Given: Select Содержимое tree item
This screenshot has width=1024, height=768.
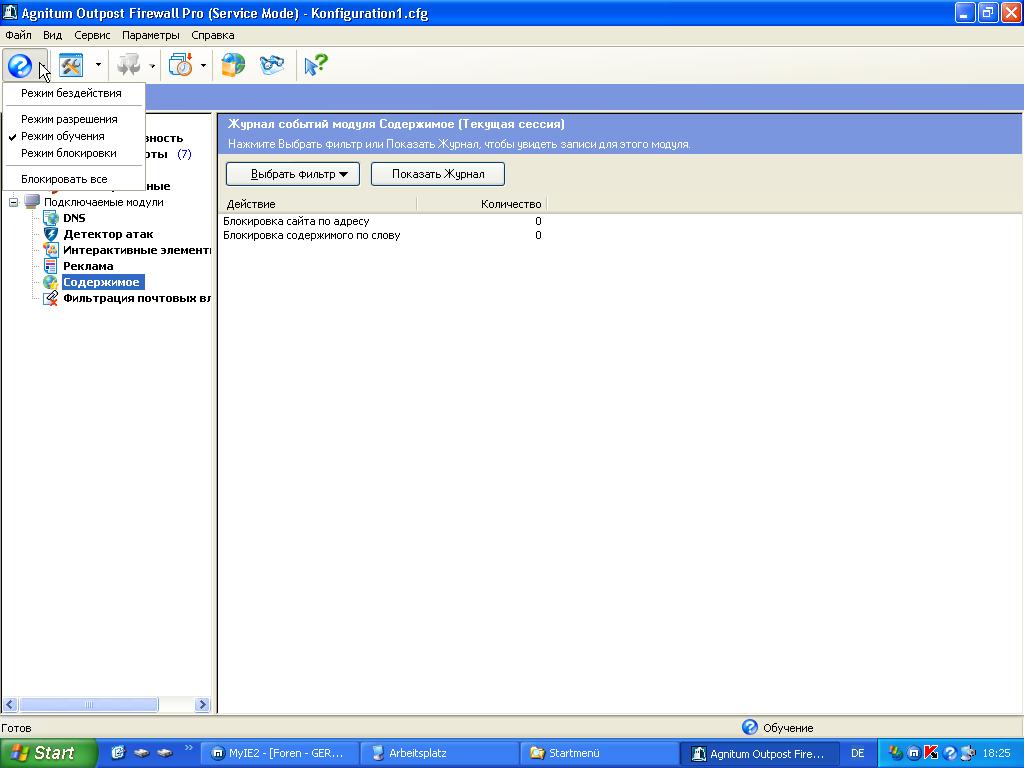Looking at the screenshot, I should (103, 282).
